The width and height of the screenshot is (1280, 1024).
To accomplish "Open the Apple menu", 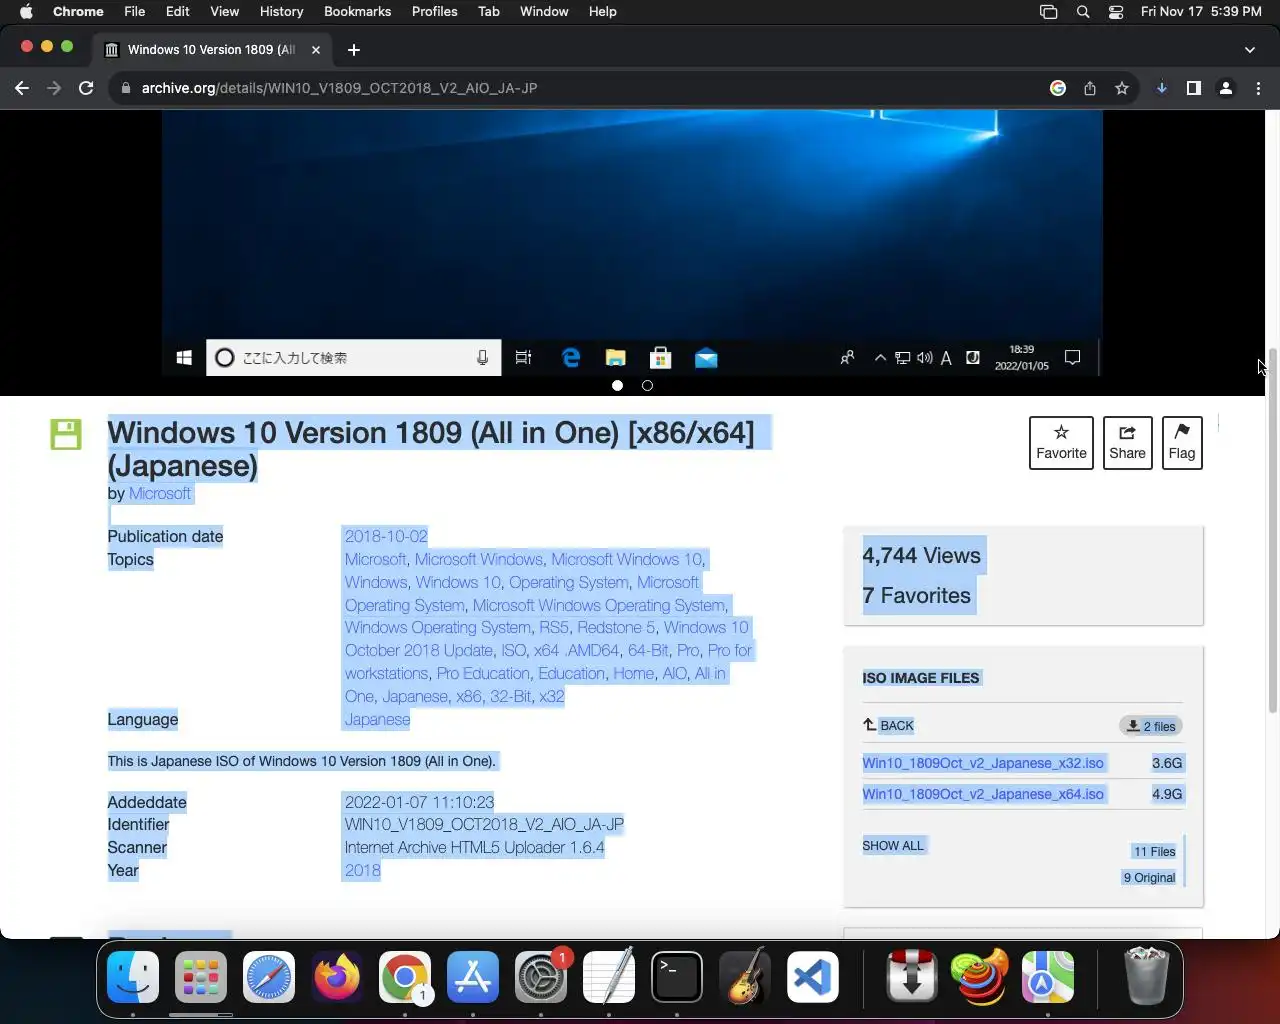I will tap(26, 11).
